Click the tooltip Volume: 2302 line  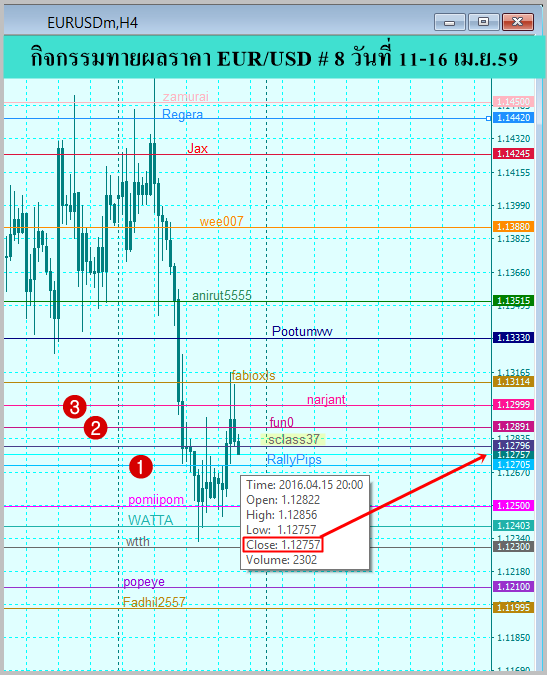click(x=281, y=560)
